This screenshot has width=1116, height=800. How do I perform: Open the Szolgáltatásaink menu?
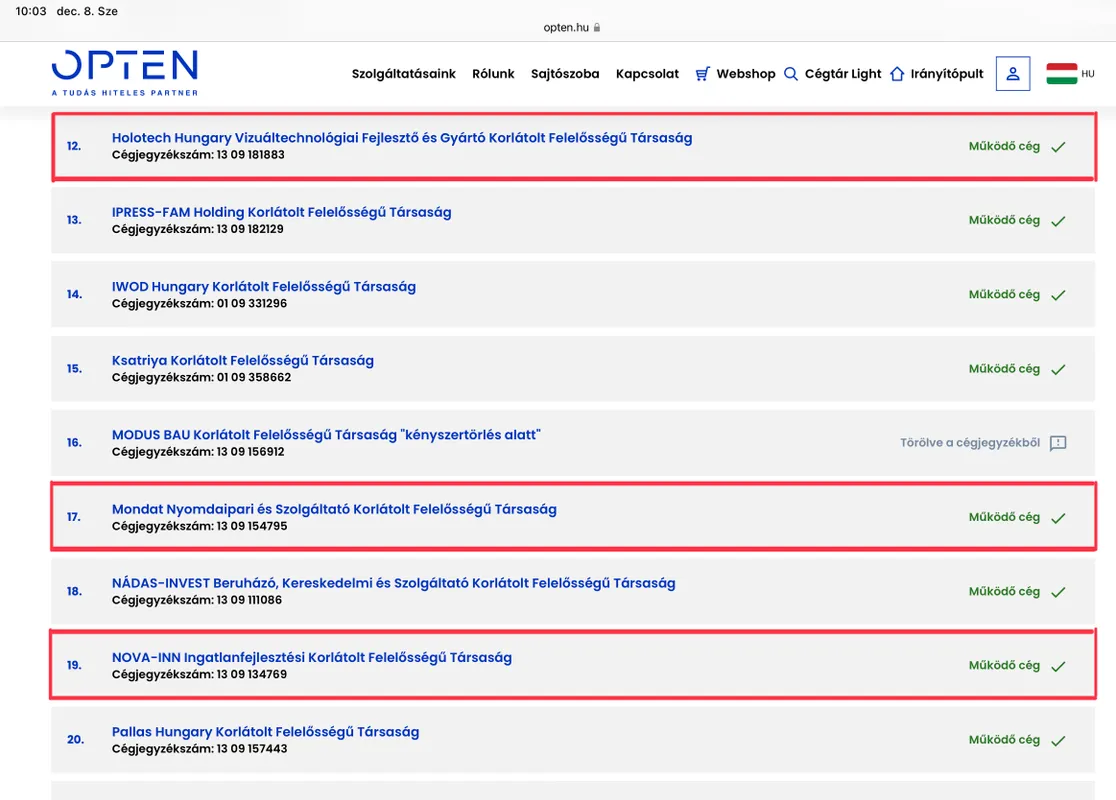point(403,74)
